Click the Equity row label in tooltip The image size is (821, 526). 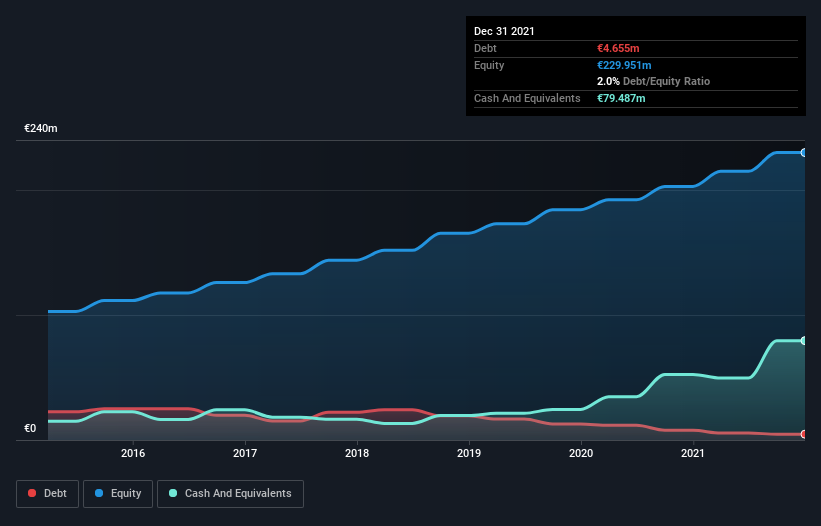pos(489,65)
